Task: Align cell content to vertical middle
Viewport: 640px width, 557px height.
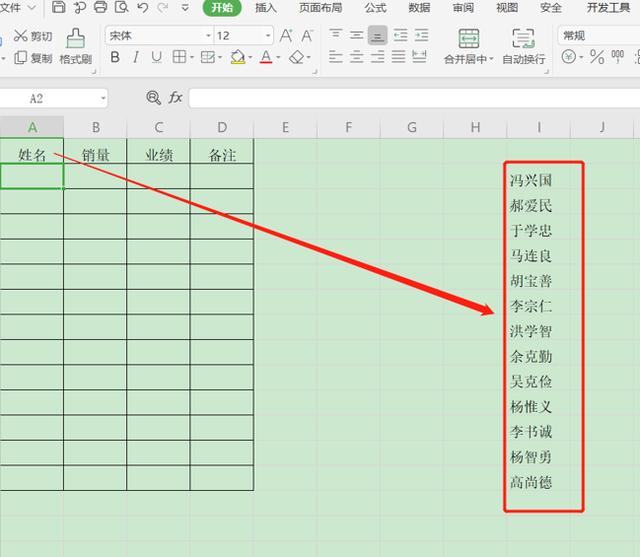Action: click(356, 36)
